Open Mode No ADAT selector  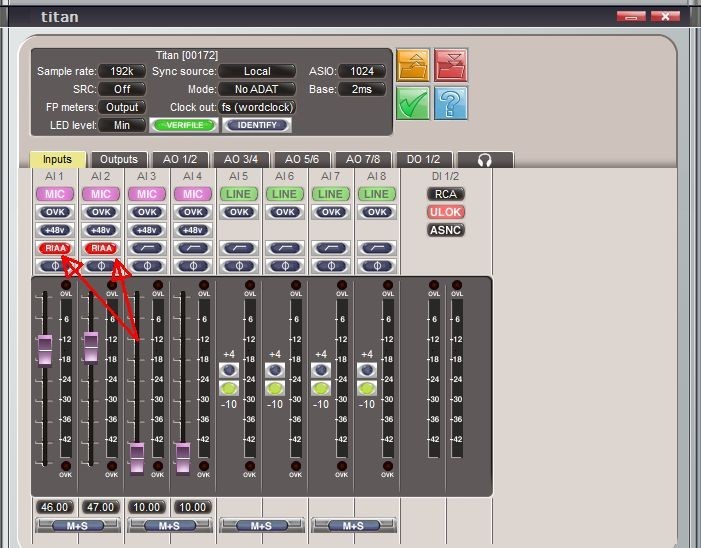pos(257,89)
